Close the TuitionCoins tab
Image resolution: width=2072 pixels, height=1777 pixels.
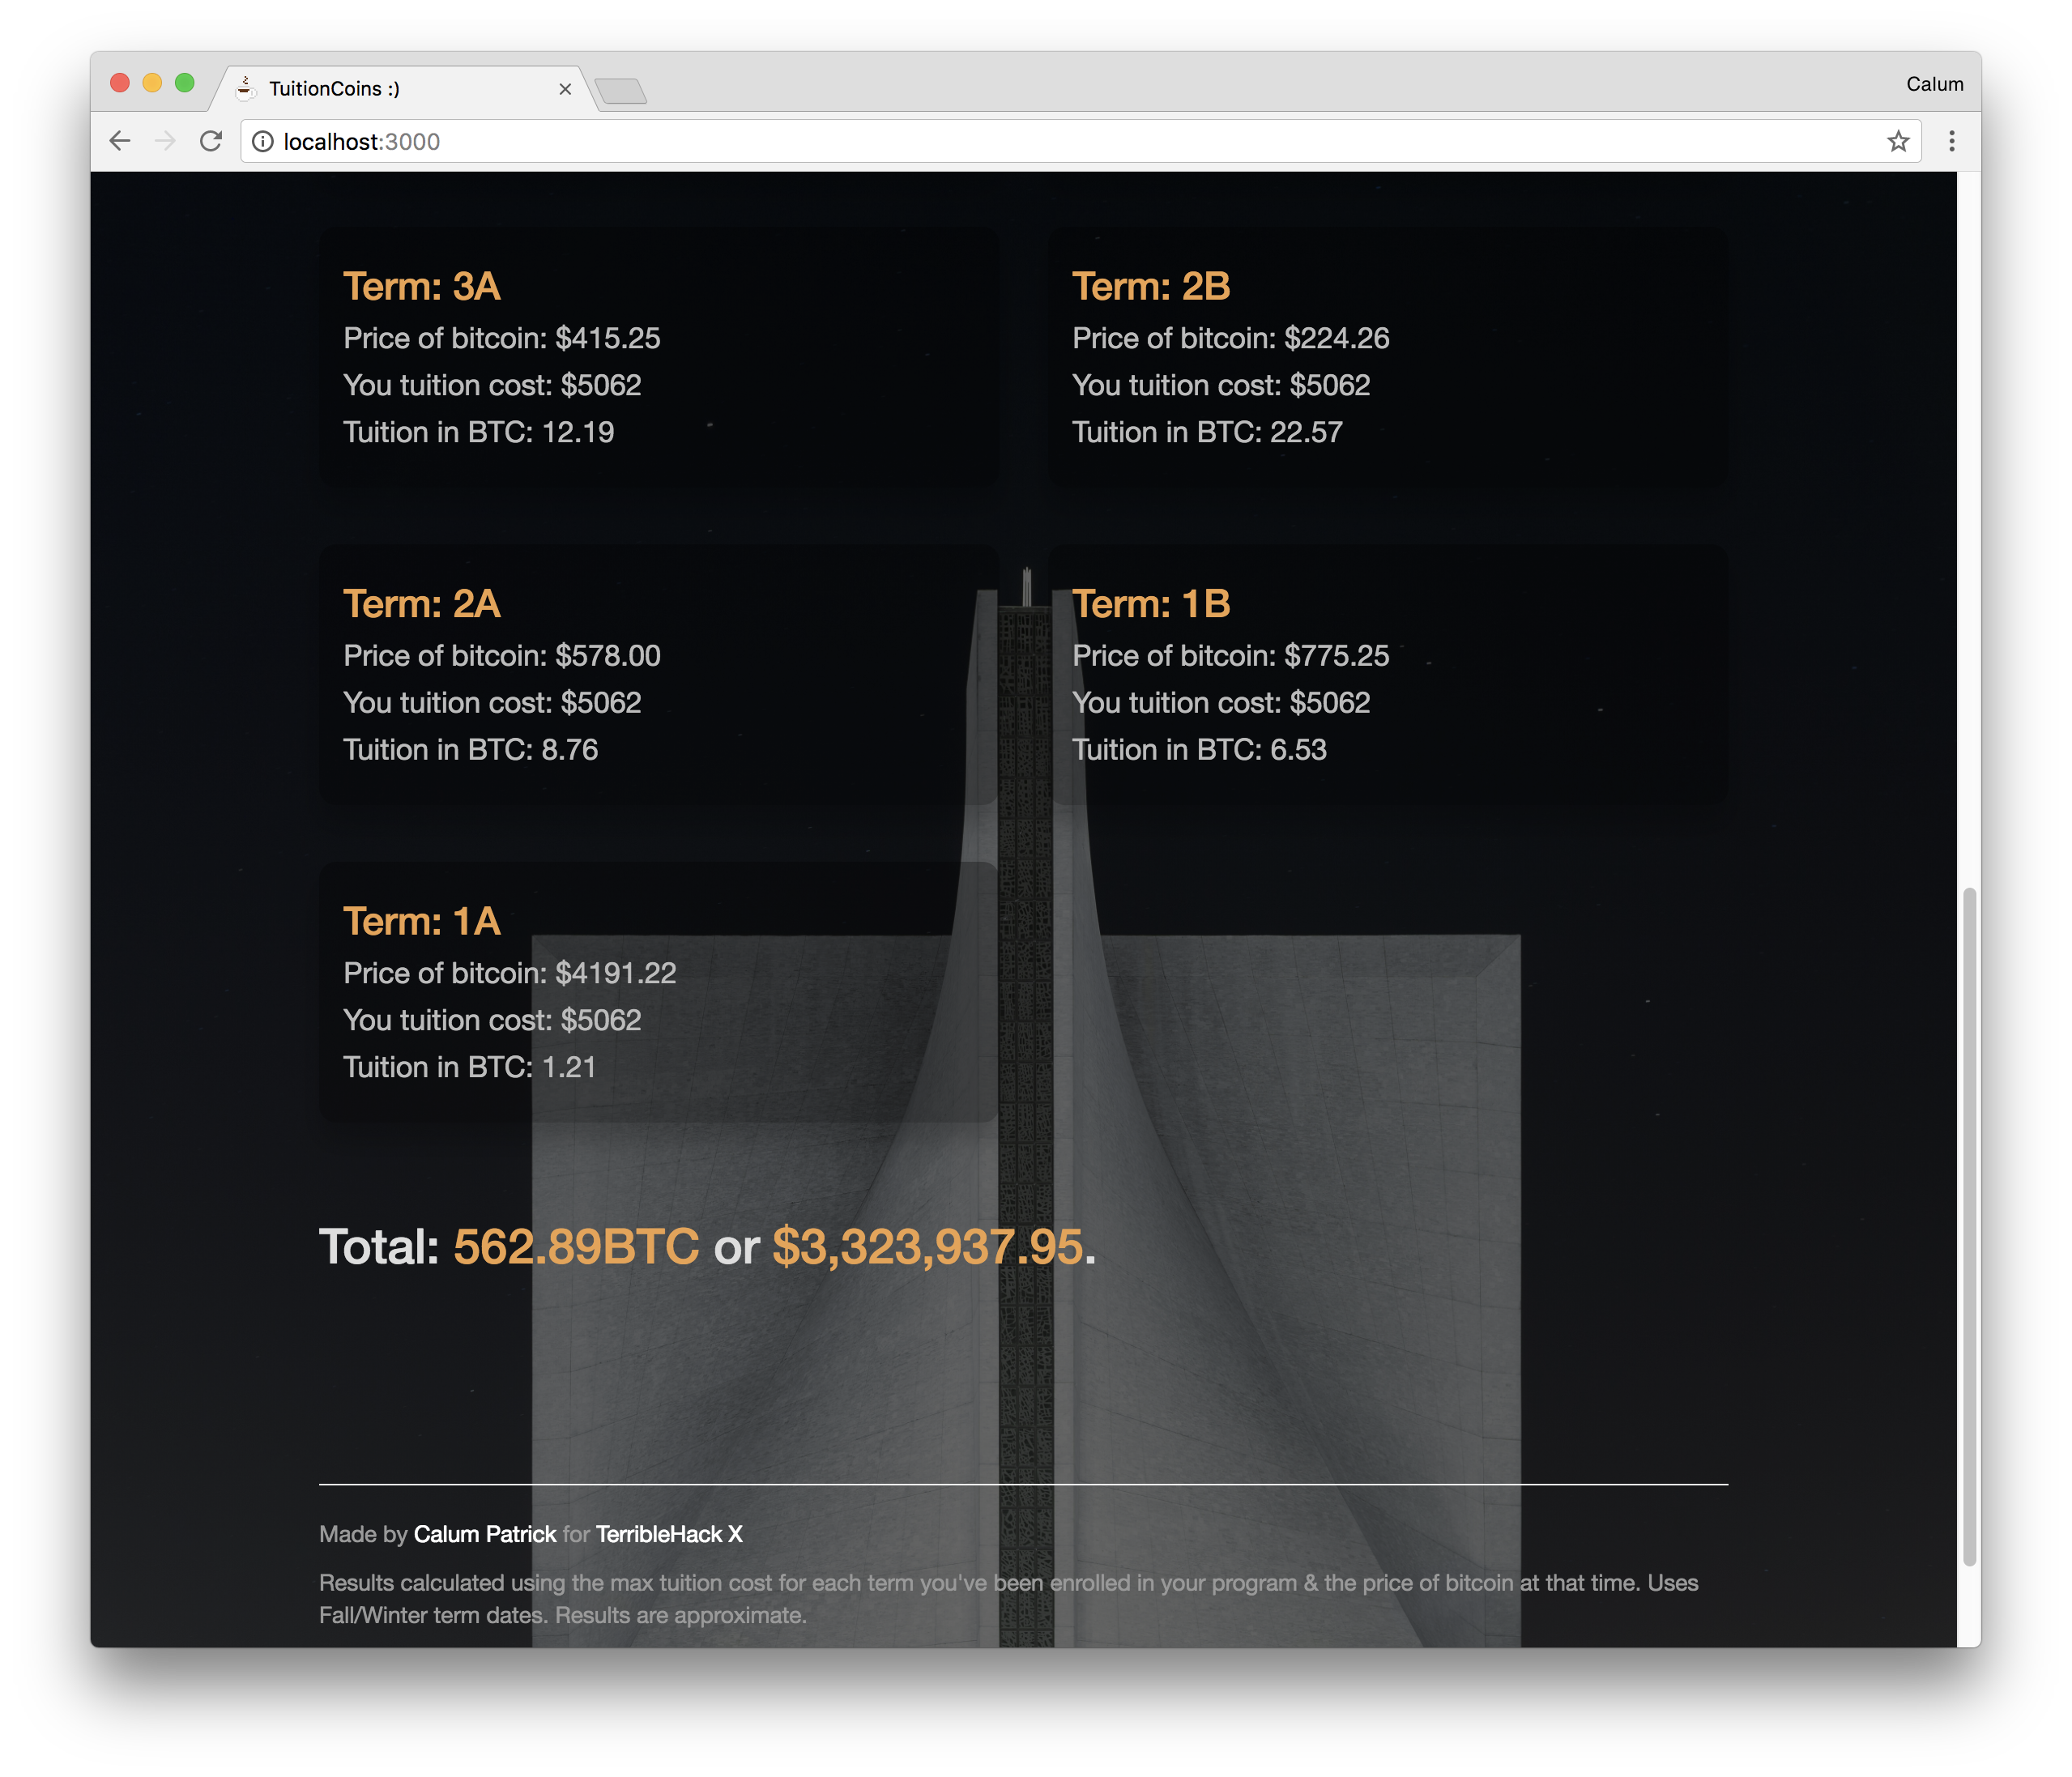point(565,89)
